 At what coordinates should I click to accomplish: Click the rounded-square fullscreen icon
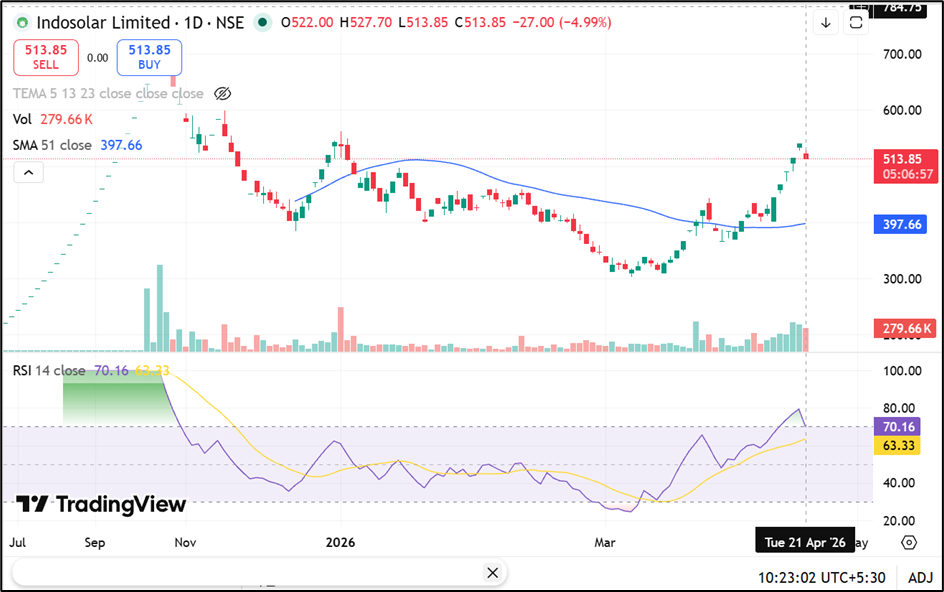[x=855, y=22]
